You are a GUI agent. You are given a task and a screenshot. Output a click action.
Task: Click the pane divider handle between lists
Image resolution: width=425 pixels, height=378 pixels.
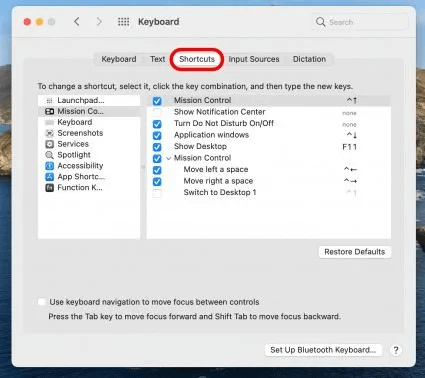pyautogui.click(x=144, y=167)
